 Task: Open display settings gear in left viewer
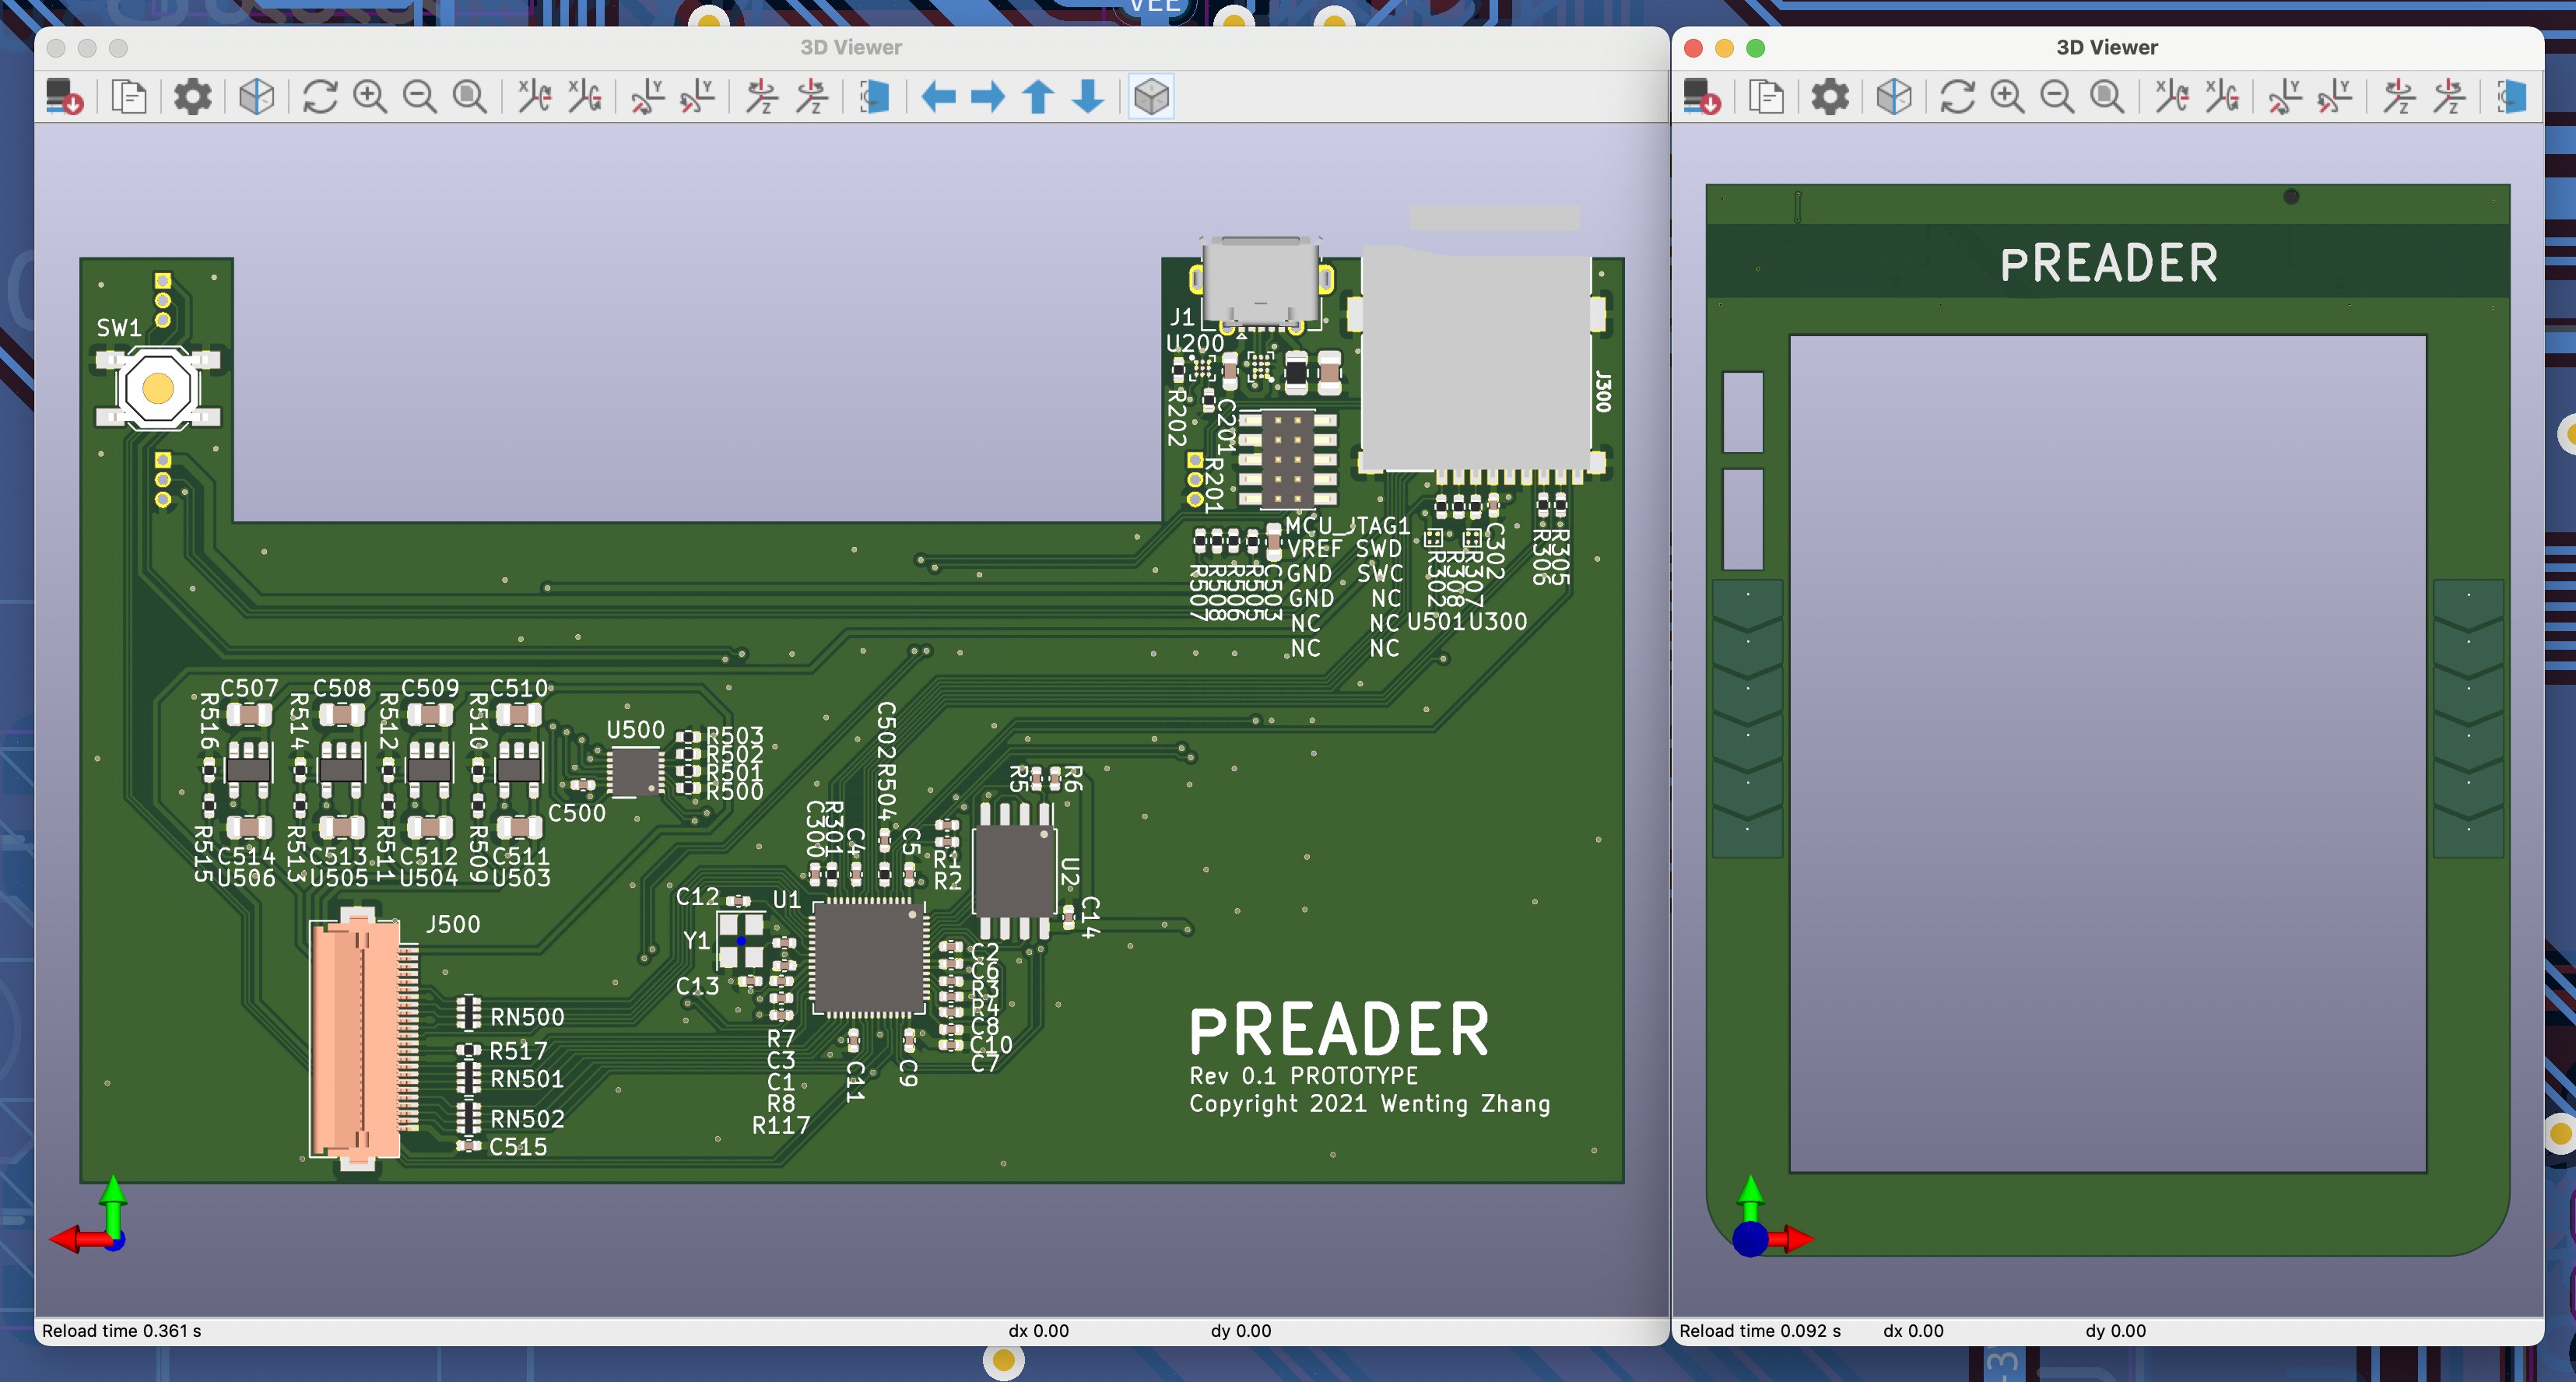point(193,97)
